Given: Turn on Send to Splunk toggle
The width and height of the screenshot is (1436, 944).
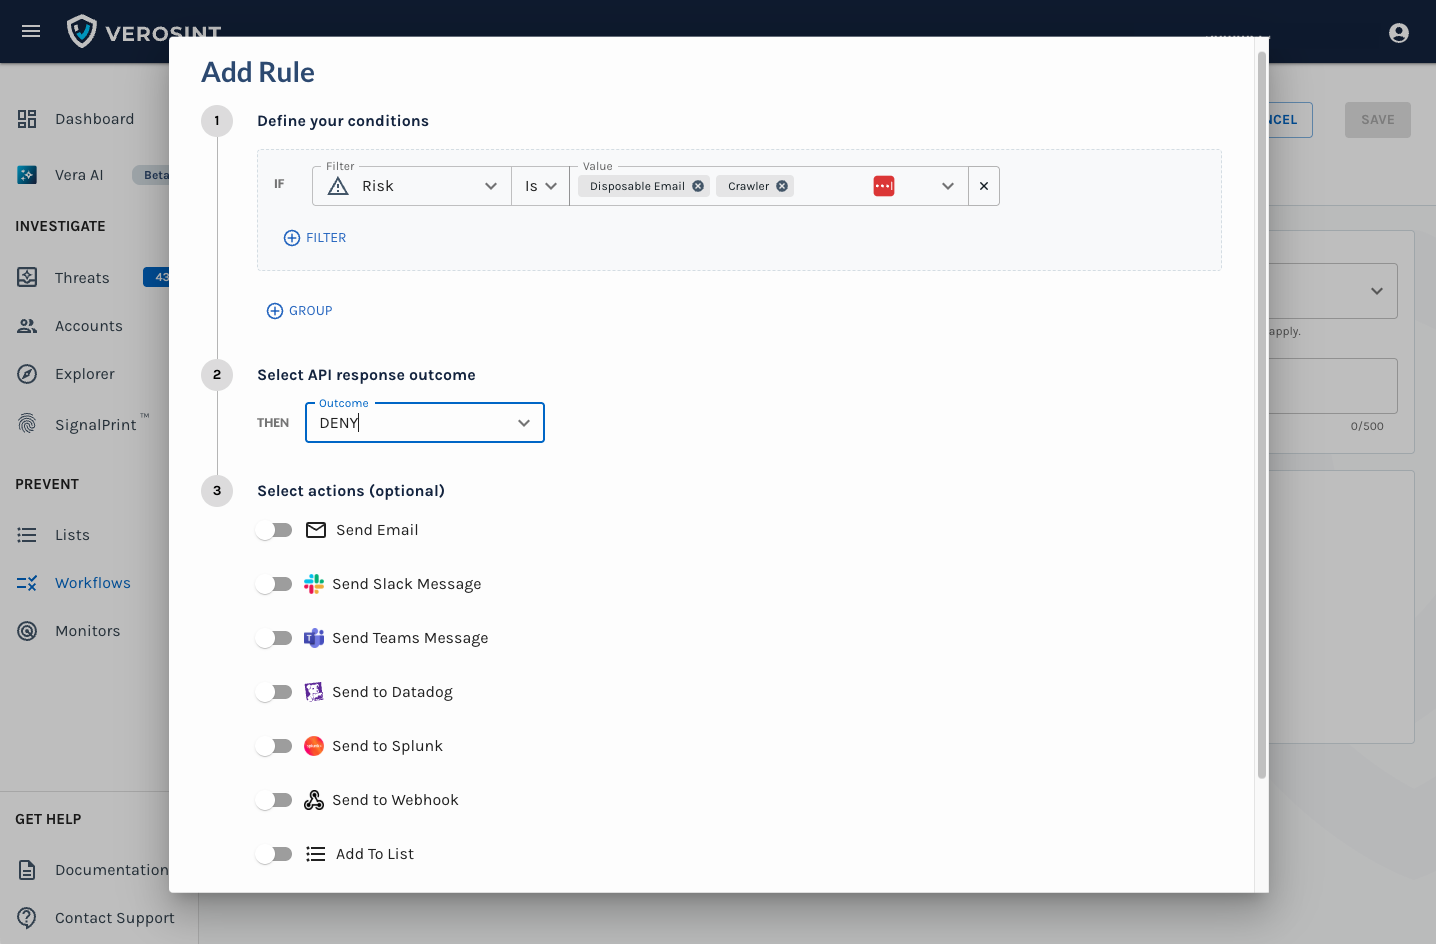Looking at the screenshot, I should coord(274,746).
